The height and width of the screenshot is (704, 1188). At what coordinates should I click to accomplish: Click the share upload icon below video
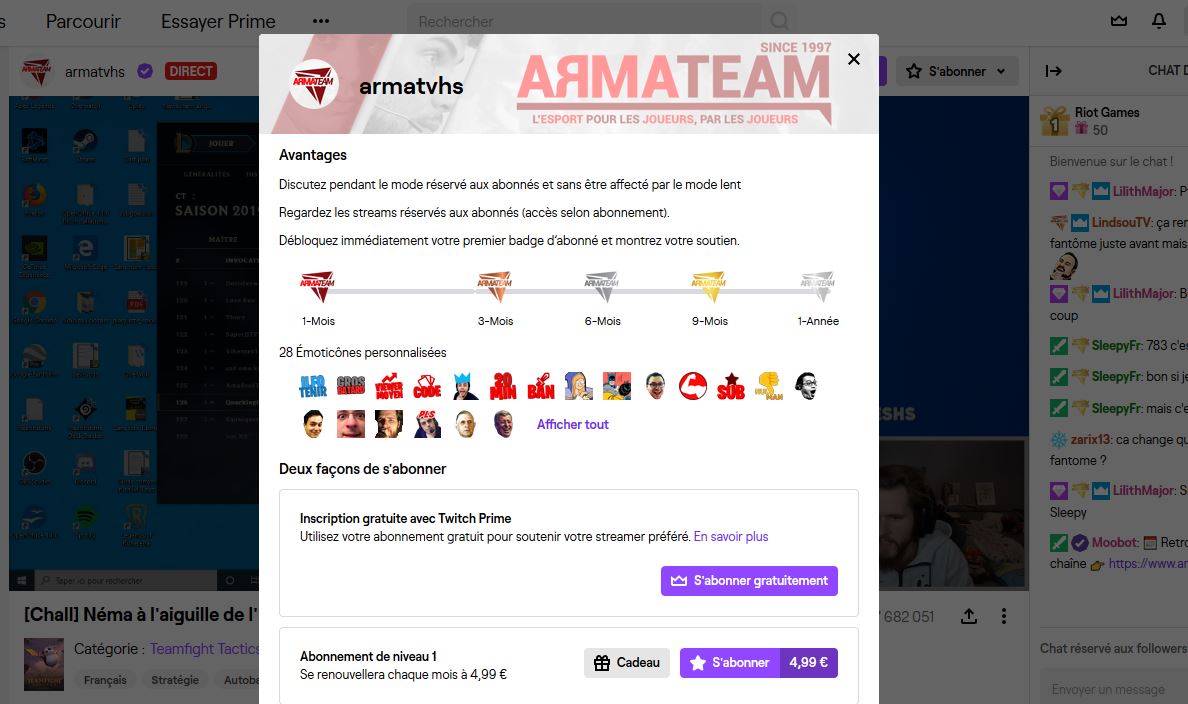click(x=969, y=616)
